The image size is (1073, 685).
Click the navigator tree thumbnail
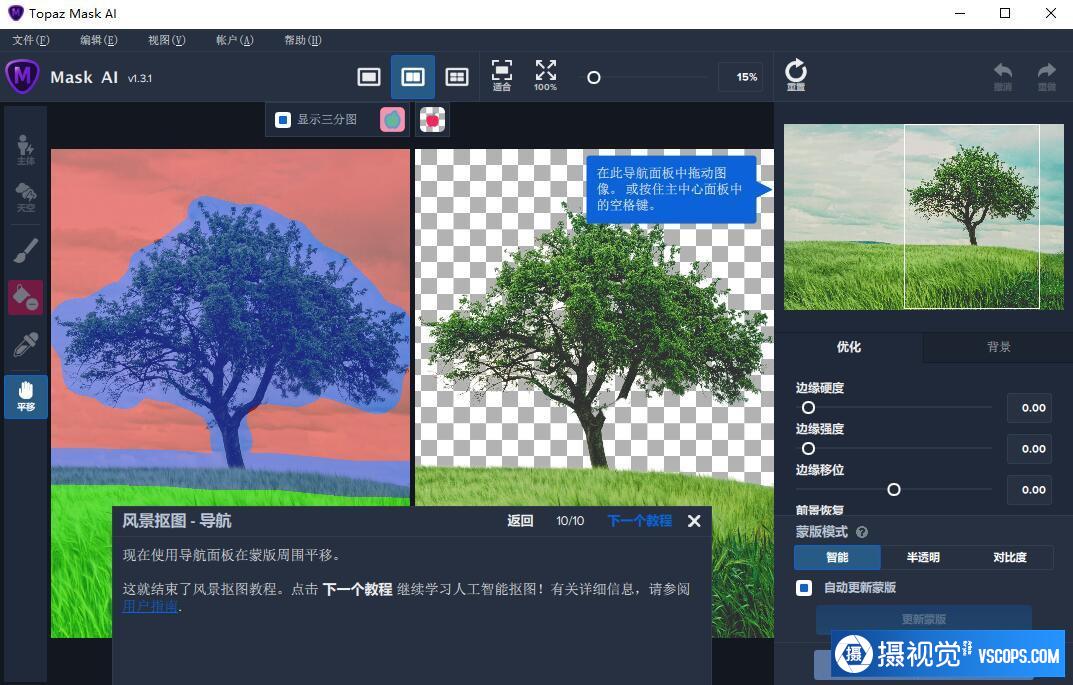click(923, 217)
